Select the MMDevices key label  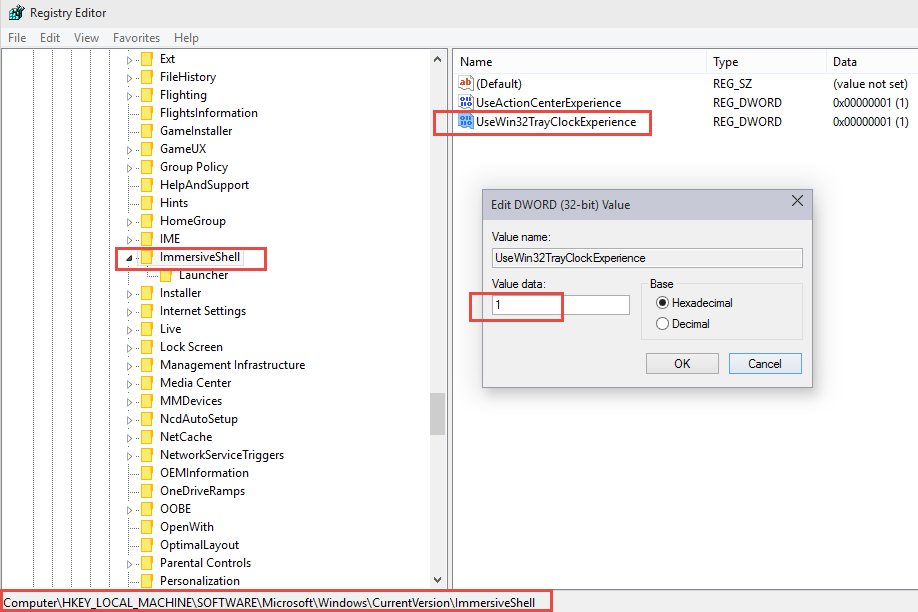click(x=191, y=401)
